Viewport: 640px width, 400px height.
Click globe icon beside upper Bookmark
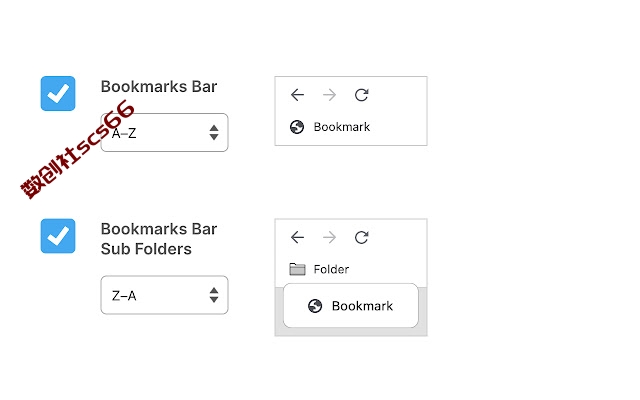pyautogui.click(x=297, y=127)
